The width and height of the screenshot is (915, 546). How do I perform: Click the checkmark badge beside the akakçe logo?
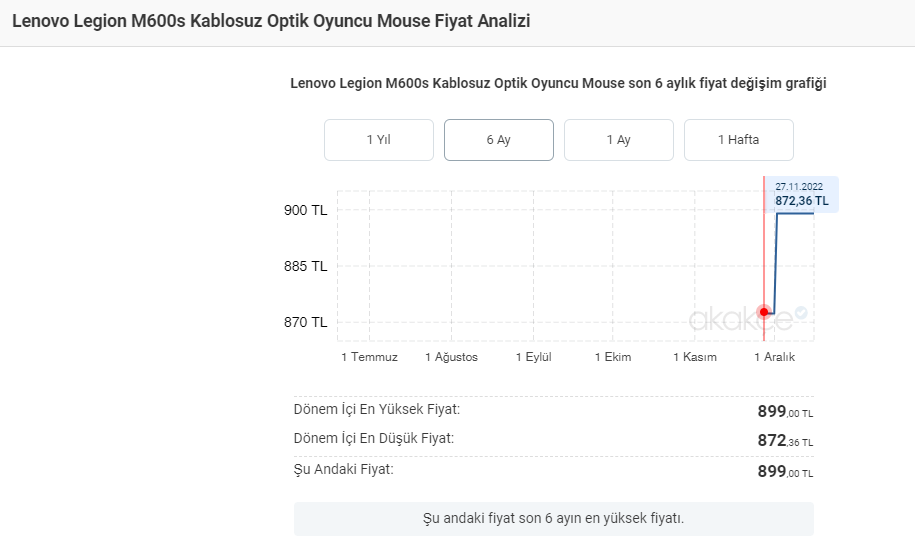pos(800,313)
